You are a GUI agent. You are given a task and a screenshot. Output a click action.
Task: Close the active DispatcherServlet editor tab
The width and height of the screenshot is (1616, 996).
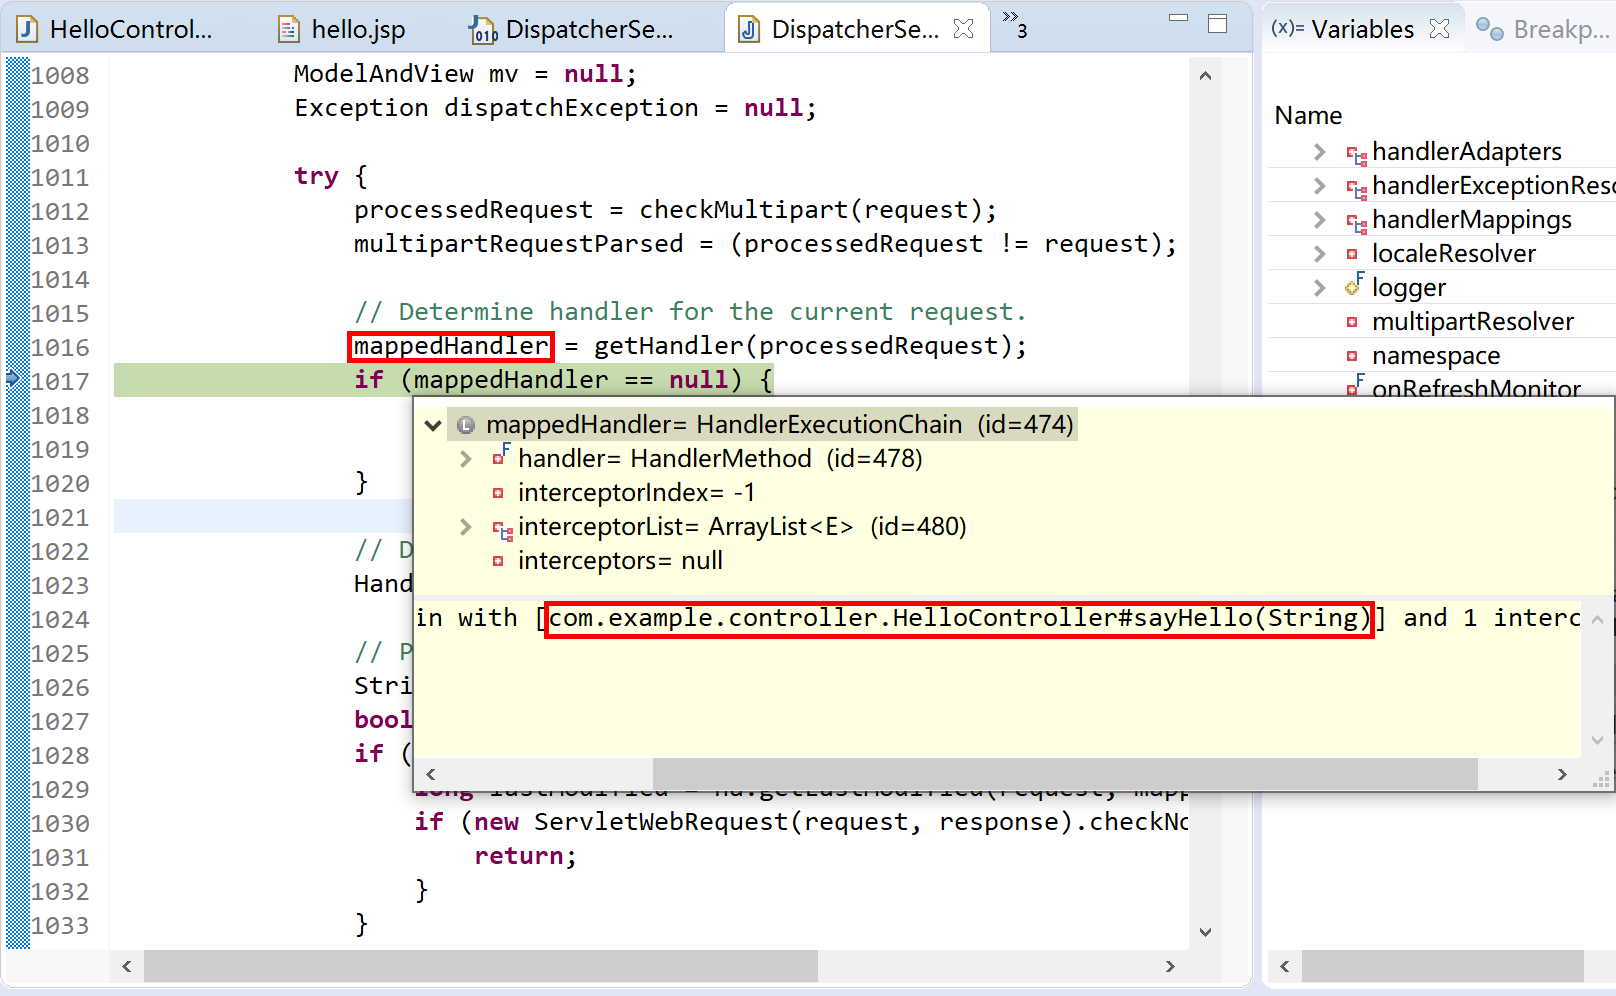[964, 29]
